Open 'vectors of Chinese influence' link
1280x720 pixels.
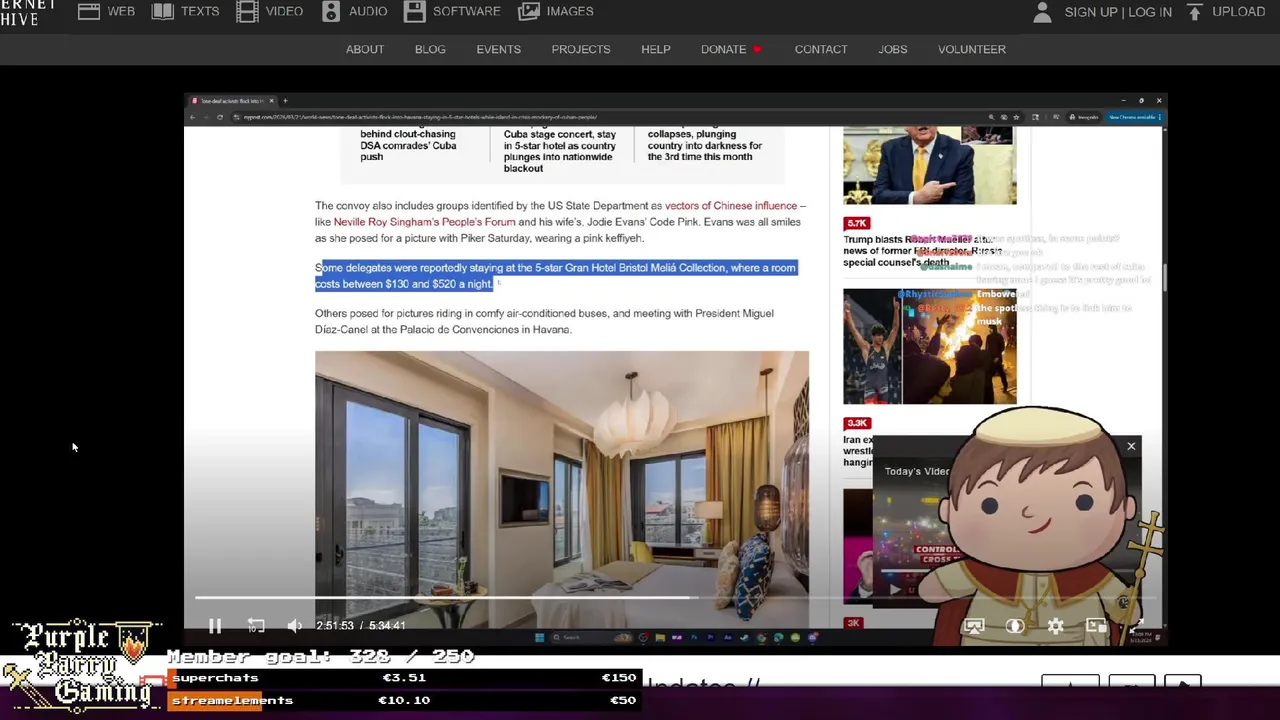pyautogui.click(x=731, y=205)
